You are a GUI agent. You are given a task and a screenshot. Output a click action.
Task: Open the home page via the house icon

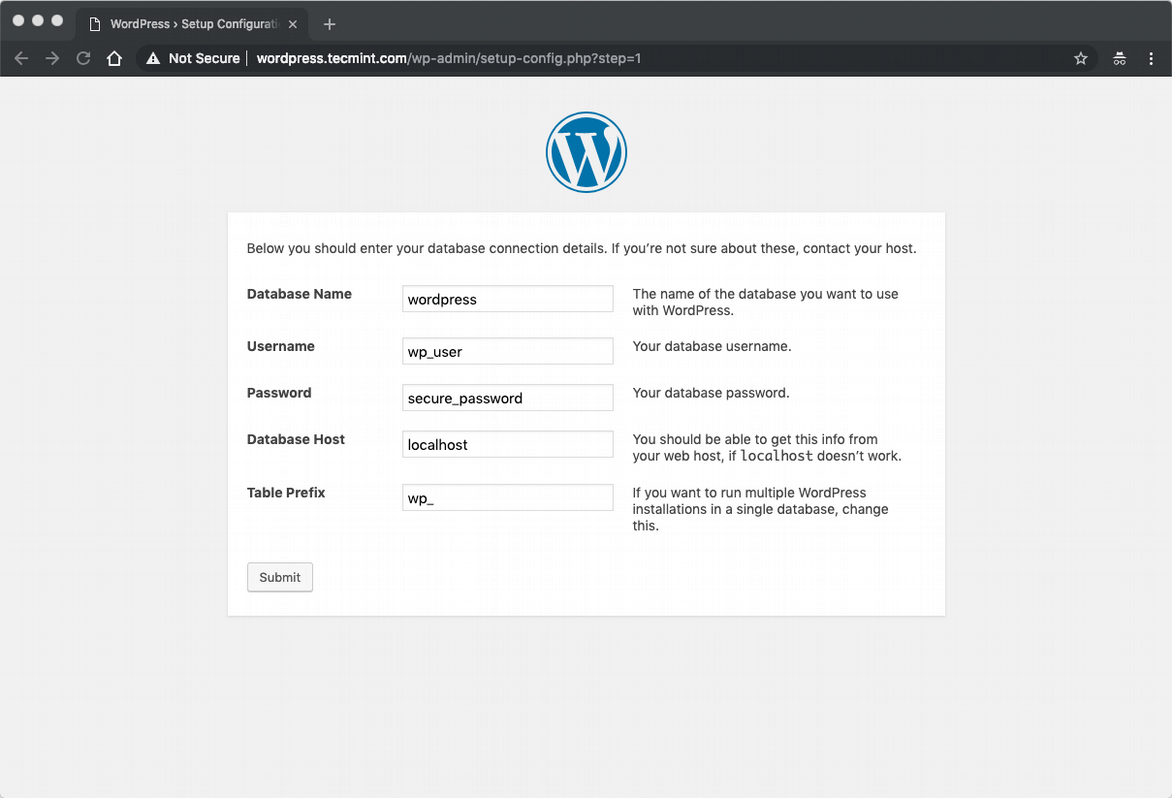point(114,58)
